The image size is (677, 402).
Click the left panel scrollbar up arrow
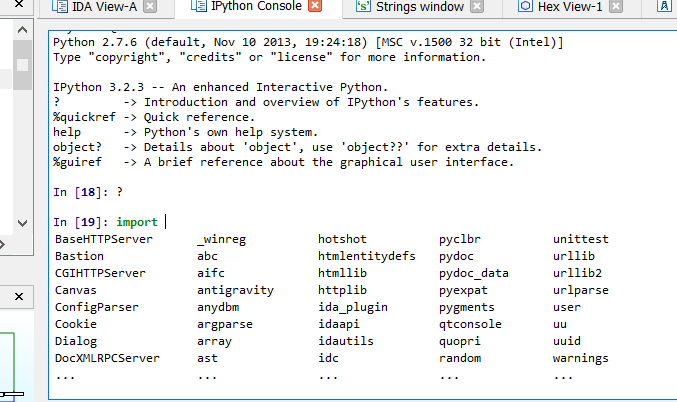click(24, 32)
